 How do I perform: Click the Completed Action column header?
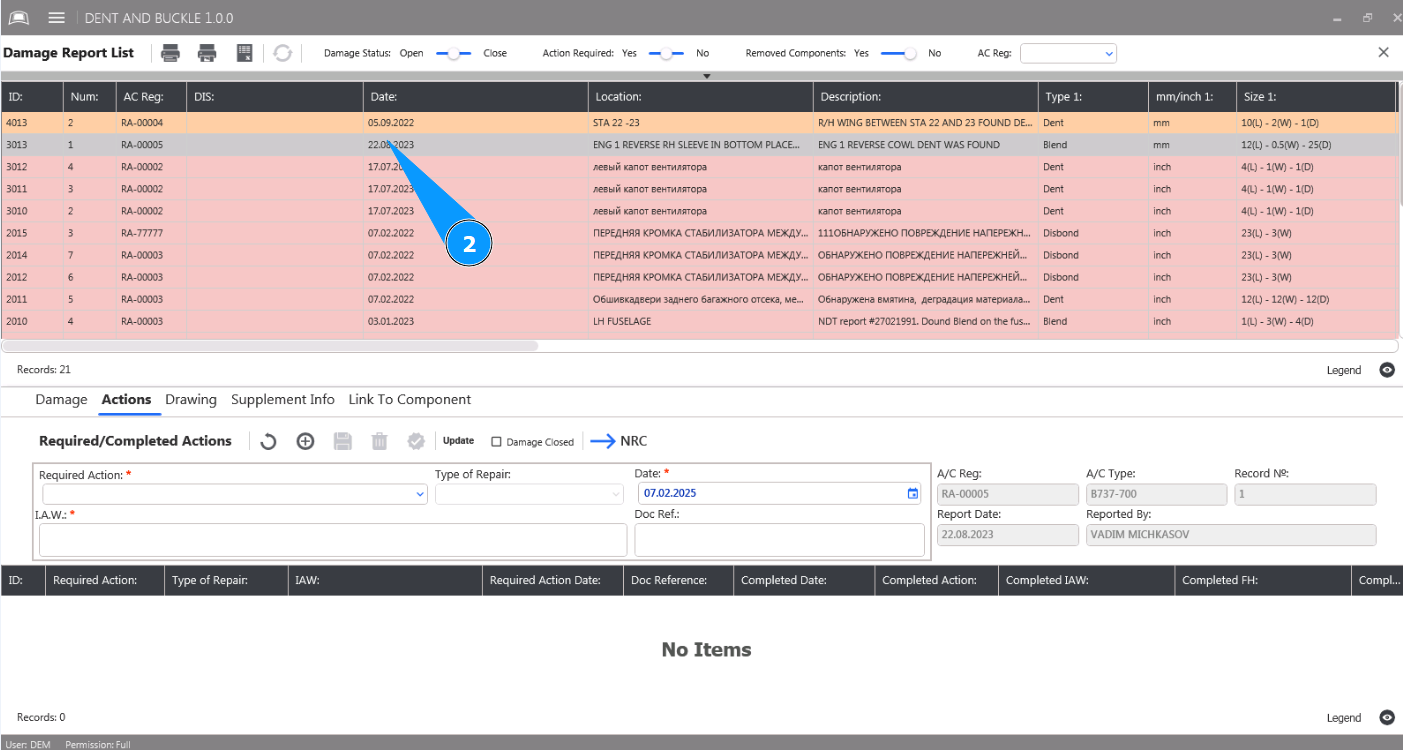click(x=937, y=580)
